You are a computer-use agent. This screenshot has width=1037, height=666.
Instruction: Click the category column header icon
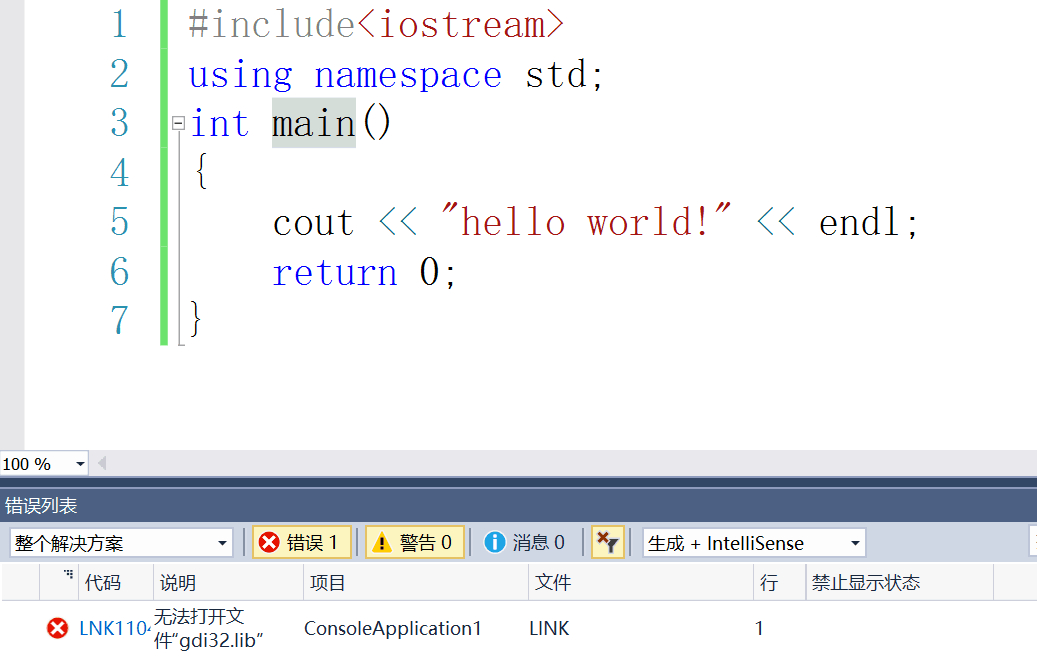point(68,574)
